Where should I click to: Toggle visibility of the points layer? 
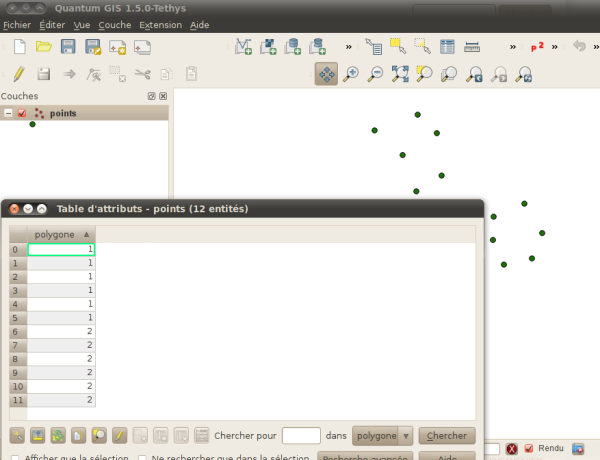[22, 114]
